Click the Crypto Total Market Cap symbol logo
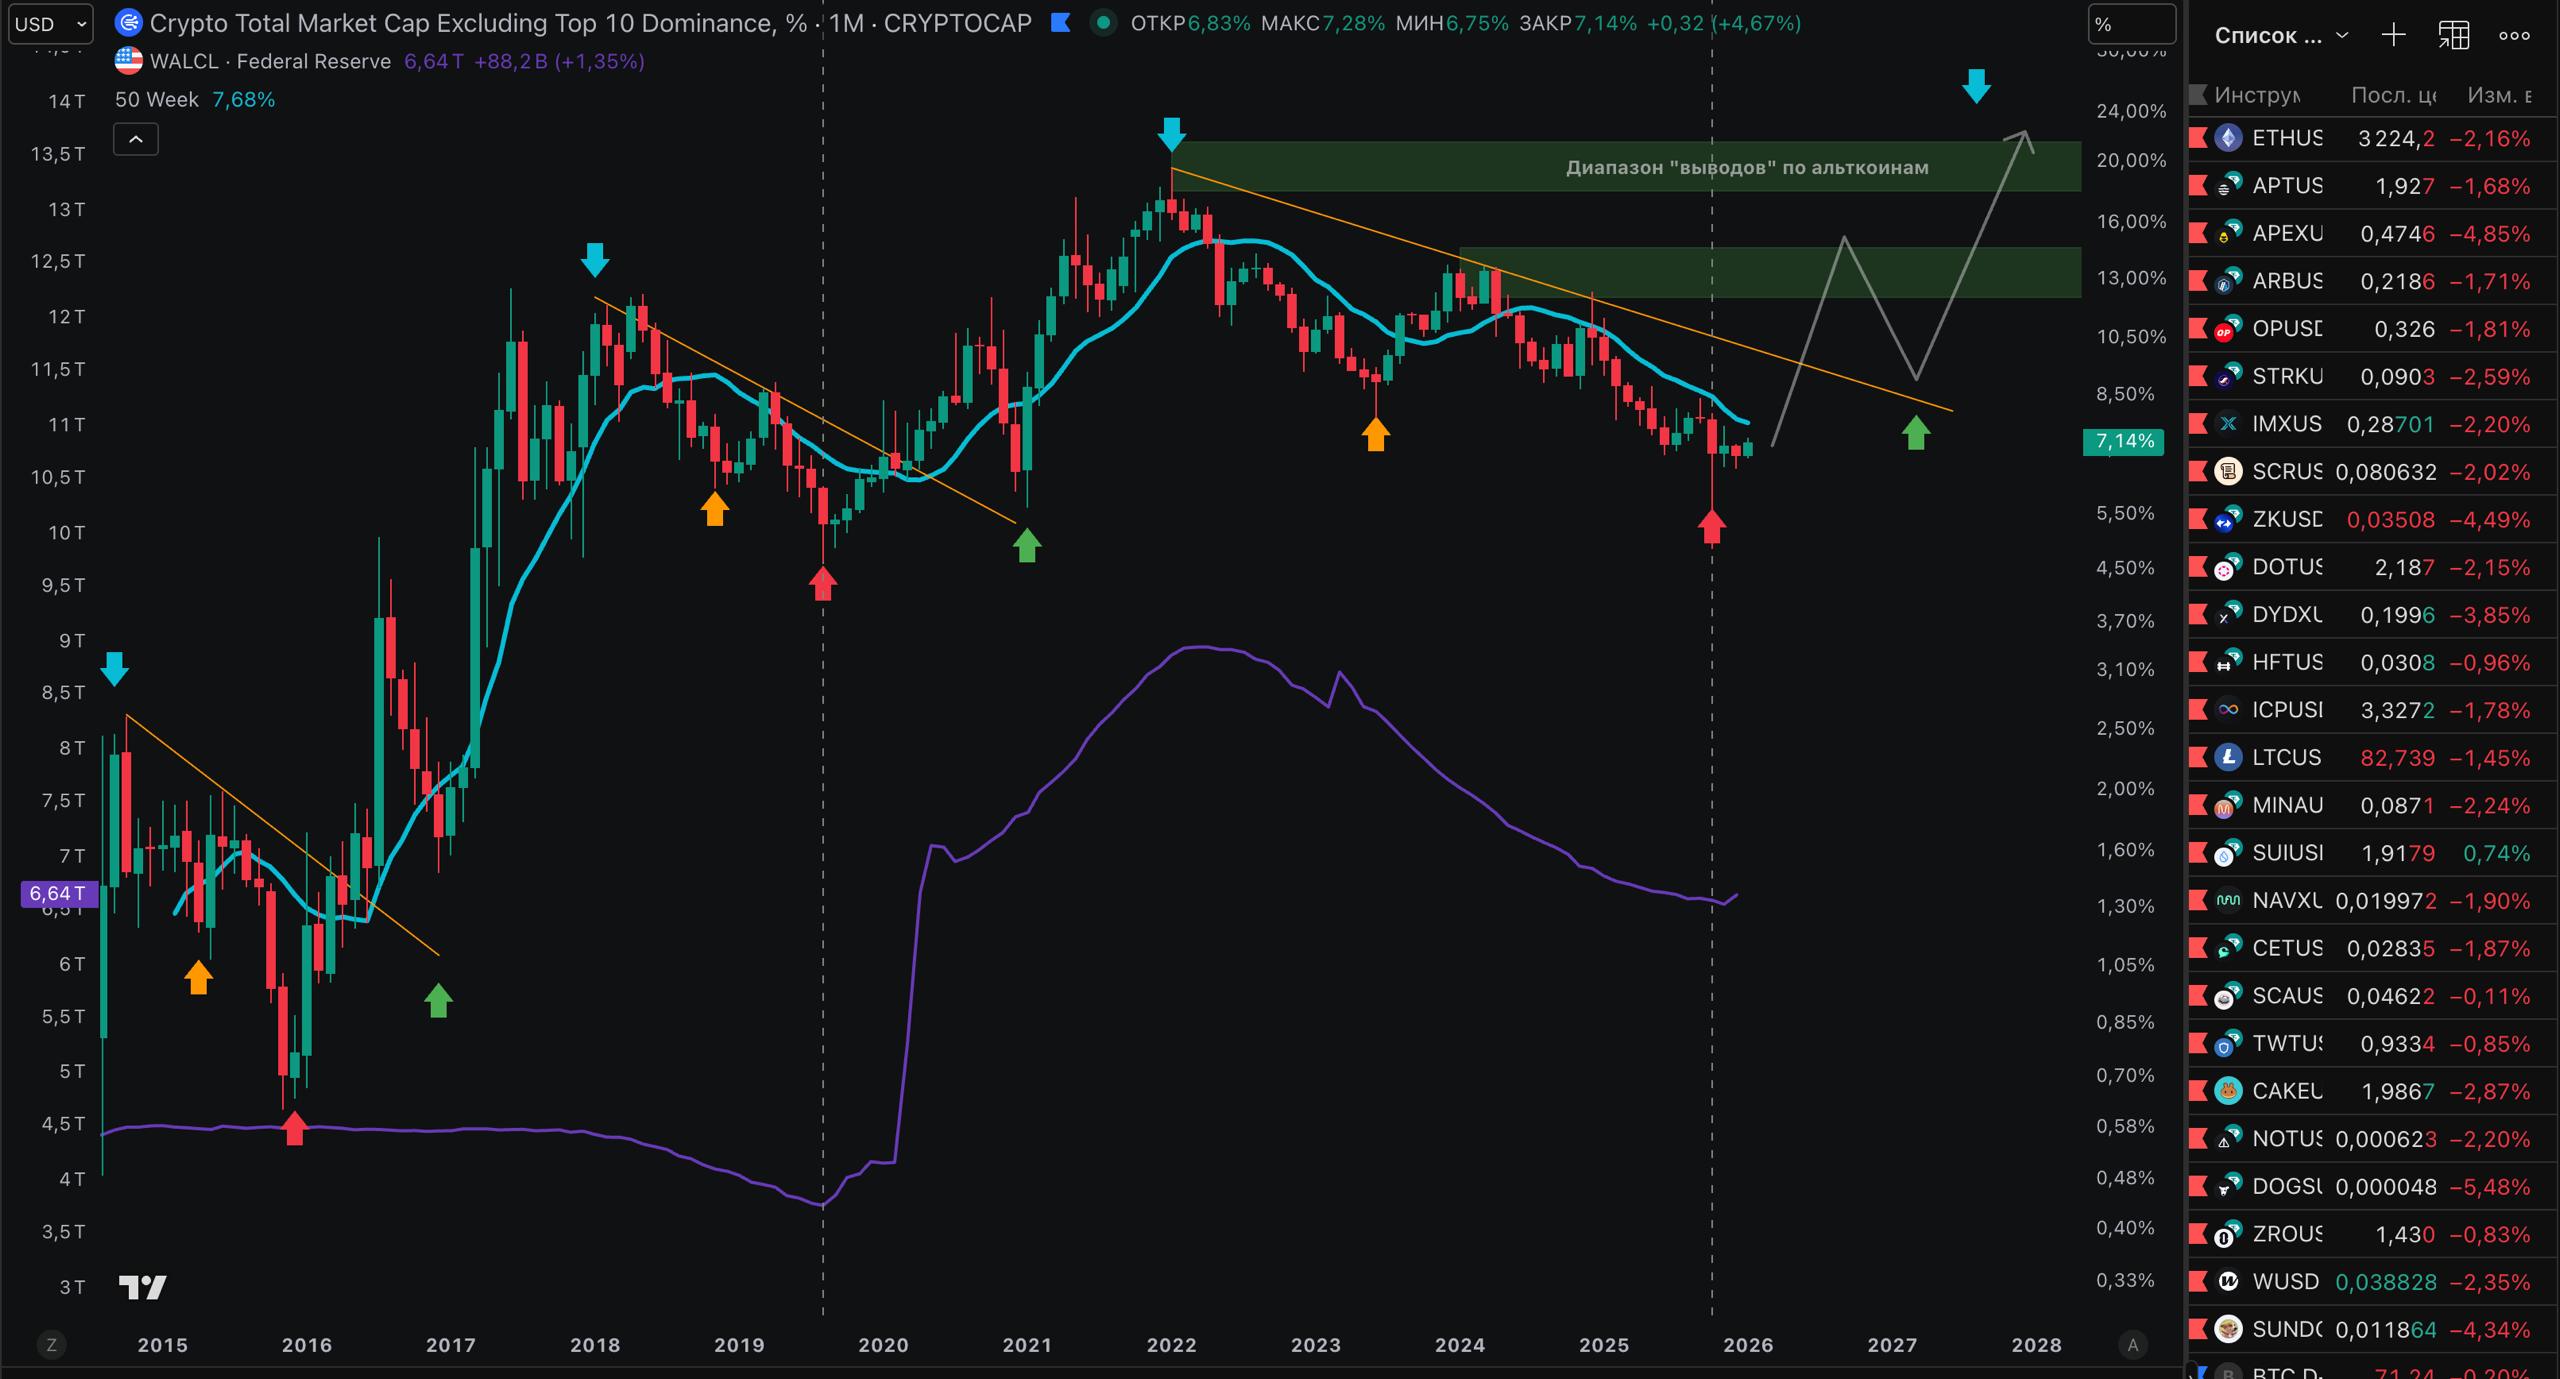 click(x=128, y=23)
